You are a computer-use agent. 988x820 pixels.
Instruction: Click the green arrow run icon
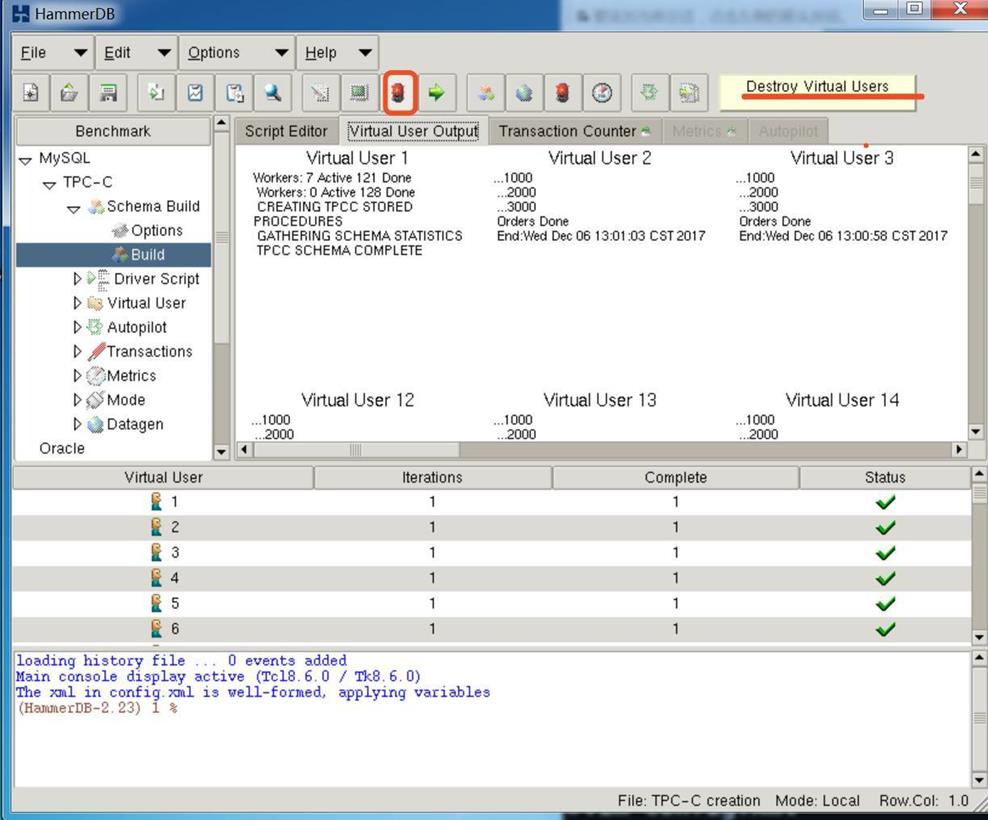[436, 93]
